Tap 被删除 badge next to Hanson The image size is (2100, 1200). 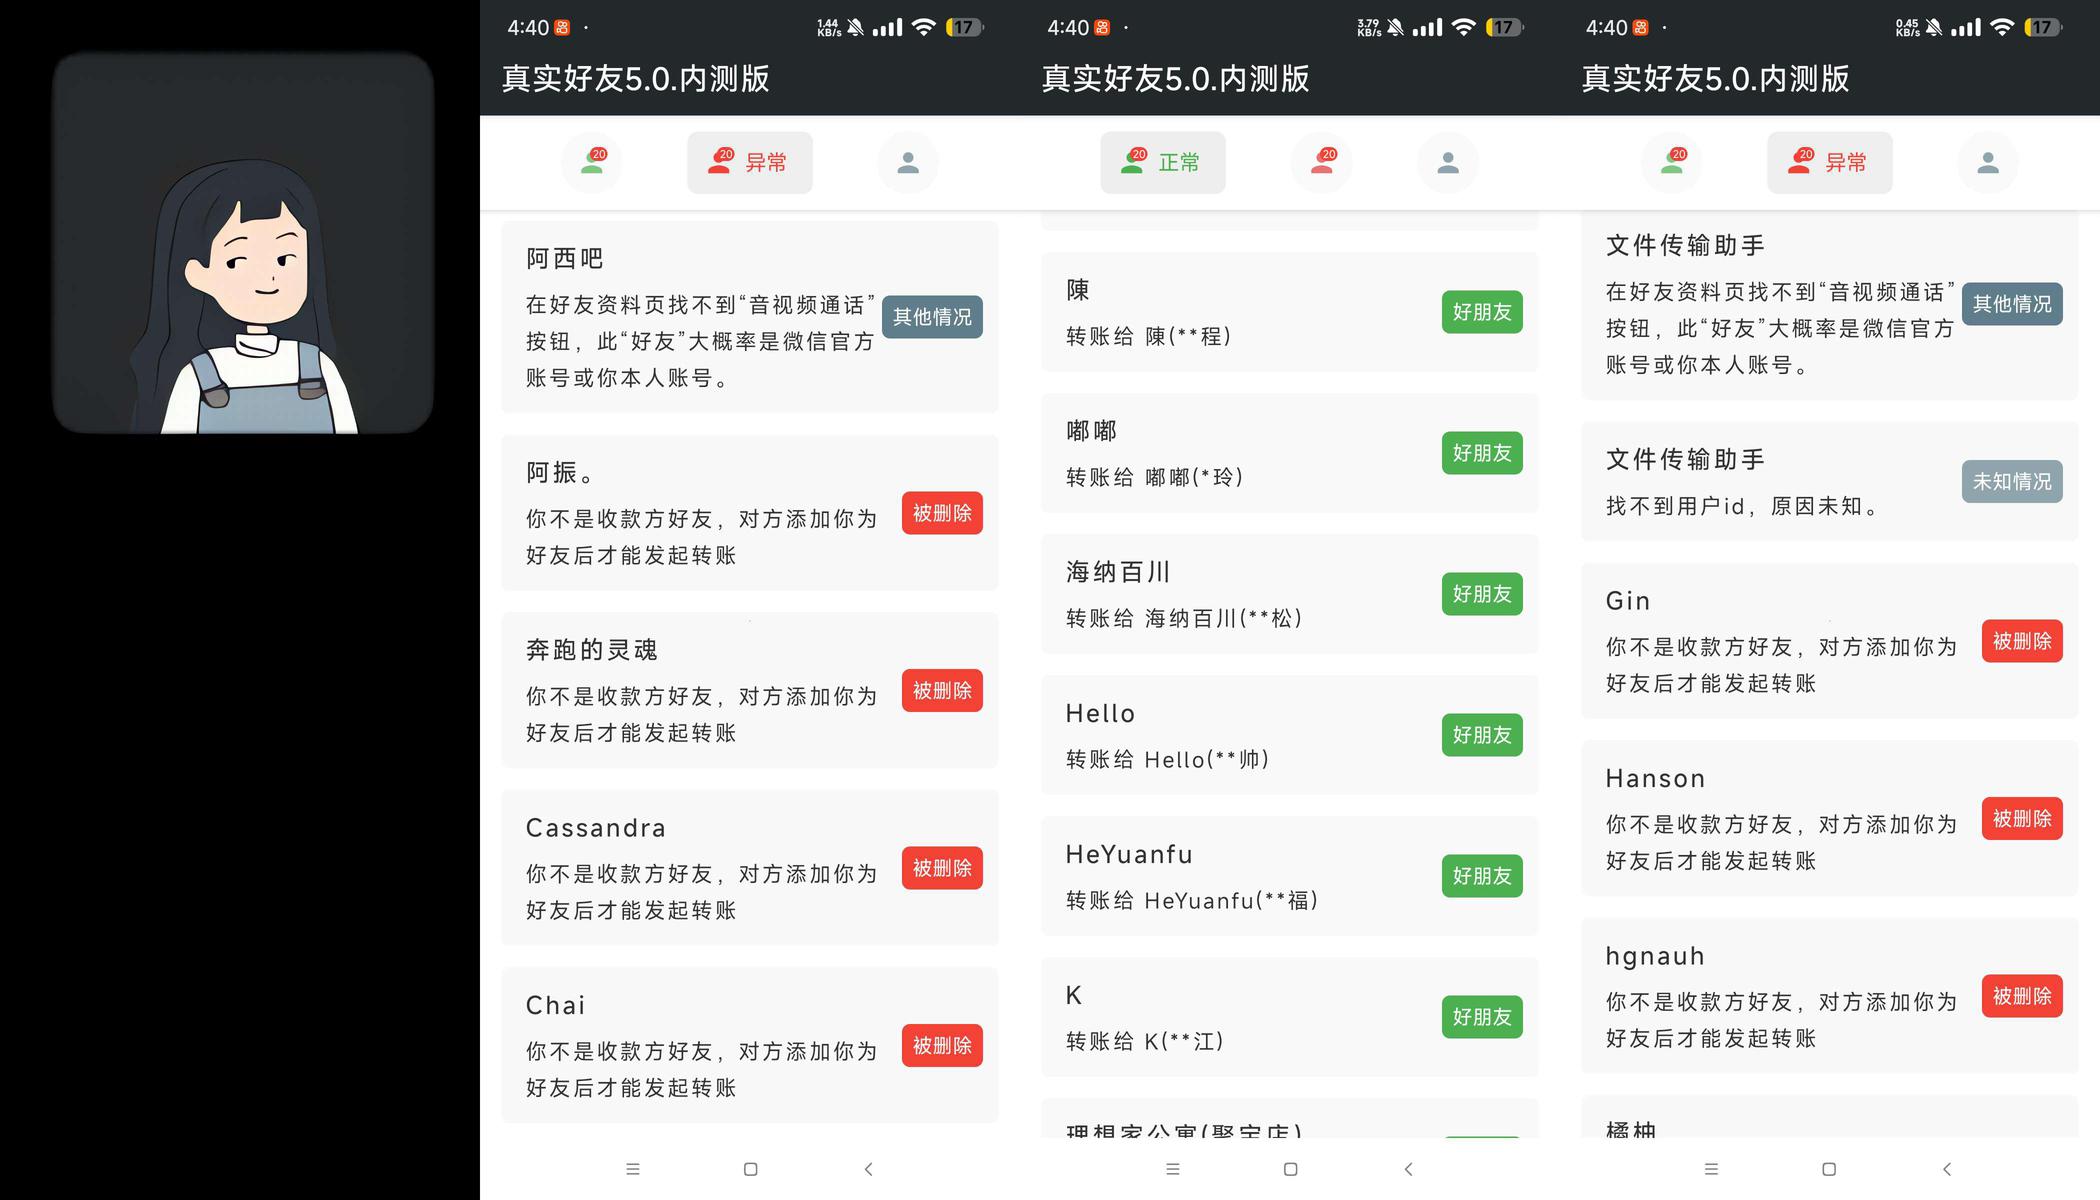2021,819
